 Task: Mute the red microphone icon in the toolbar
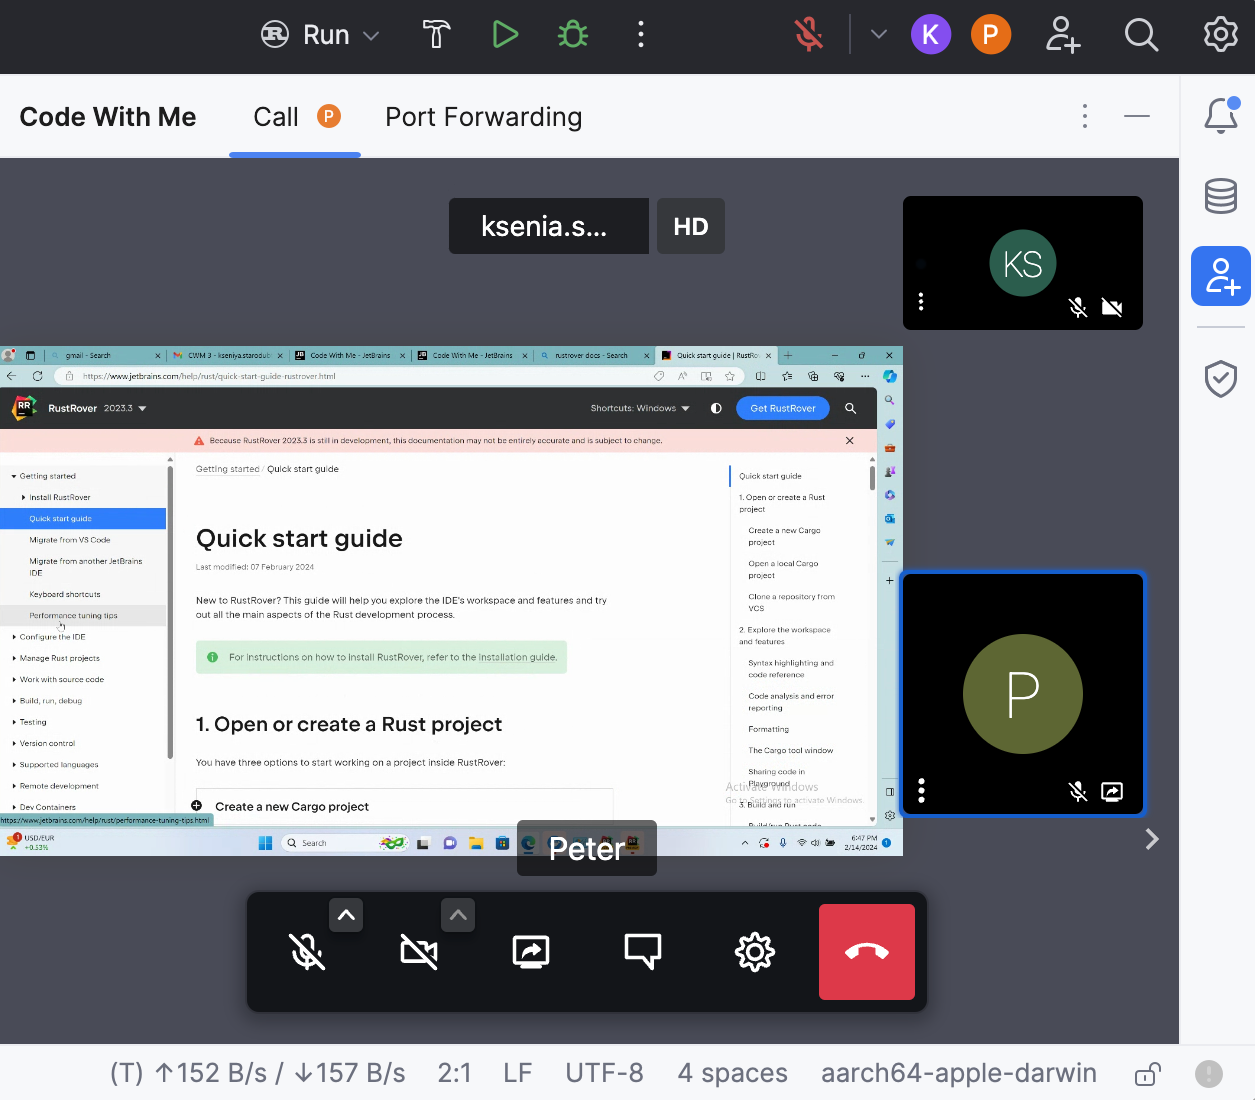click(x=808, y=33)
